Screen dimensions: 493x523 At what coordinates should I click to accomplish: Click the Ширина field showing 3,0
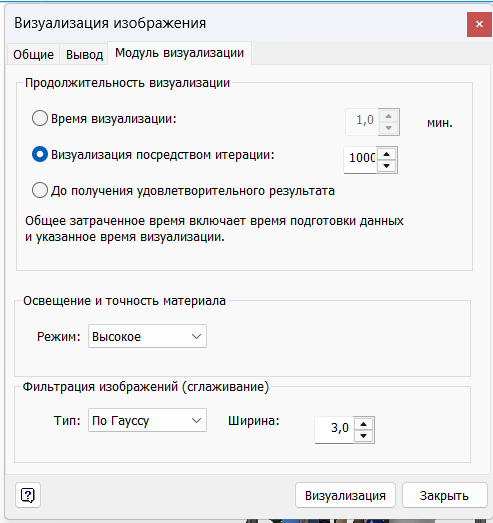click(334, 430)
